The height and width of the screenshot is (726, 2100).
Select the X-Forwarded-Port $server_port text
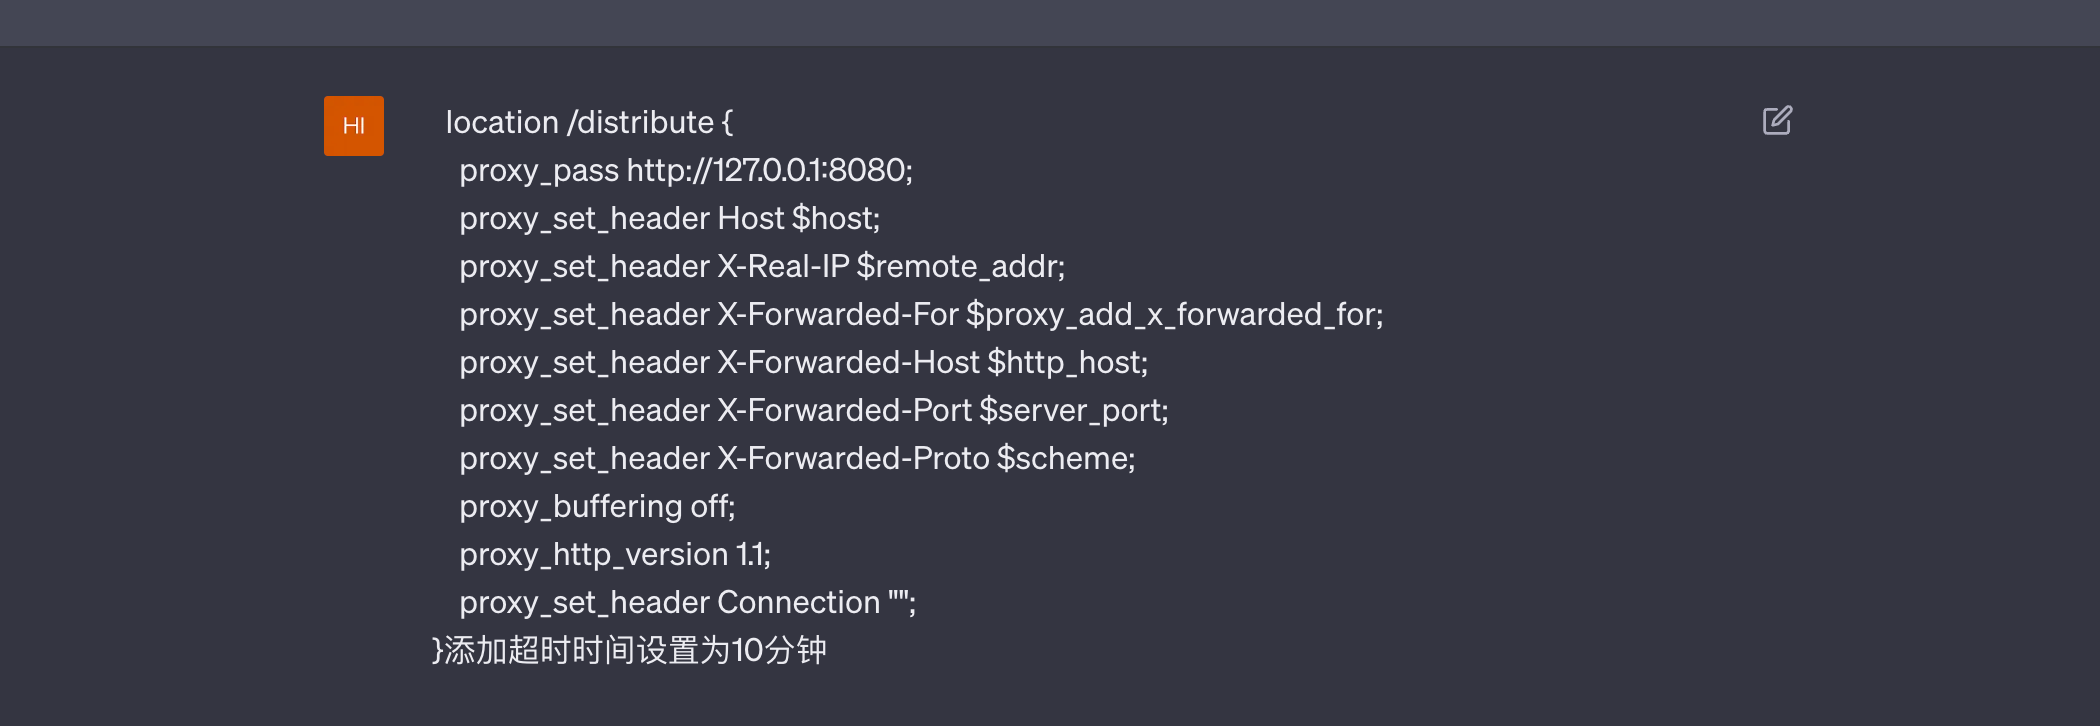coord(814,410)
